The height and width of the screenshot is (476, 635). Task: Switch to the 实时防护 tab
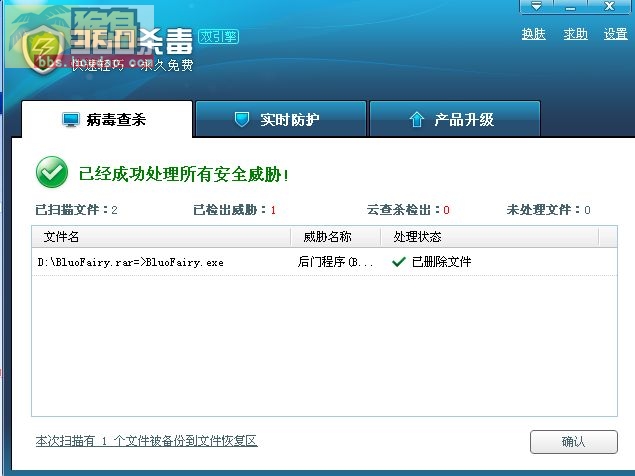click(281, 119)
